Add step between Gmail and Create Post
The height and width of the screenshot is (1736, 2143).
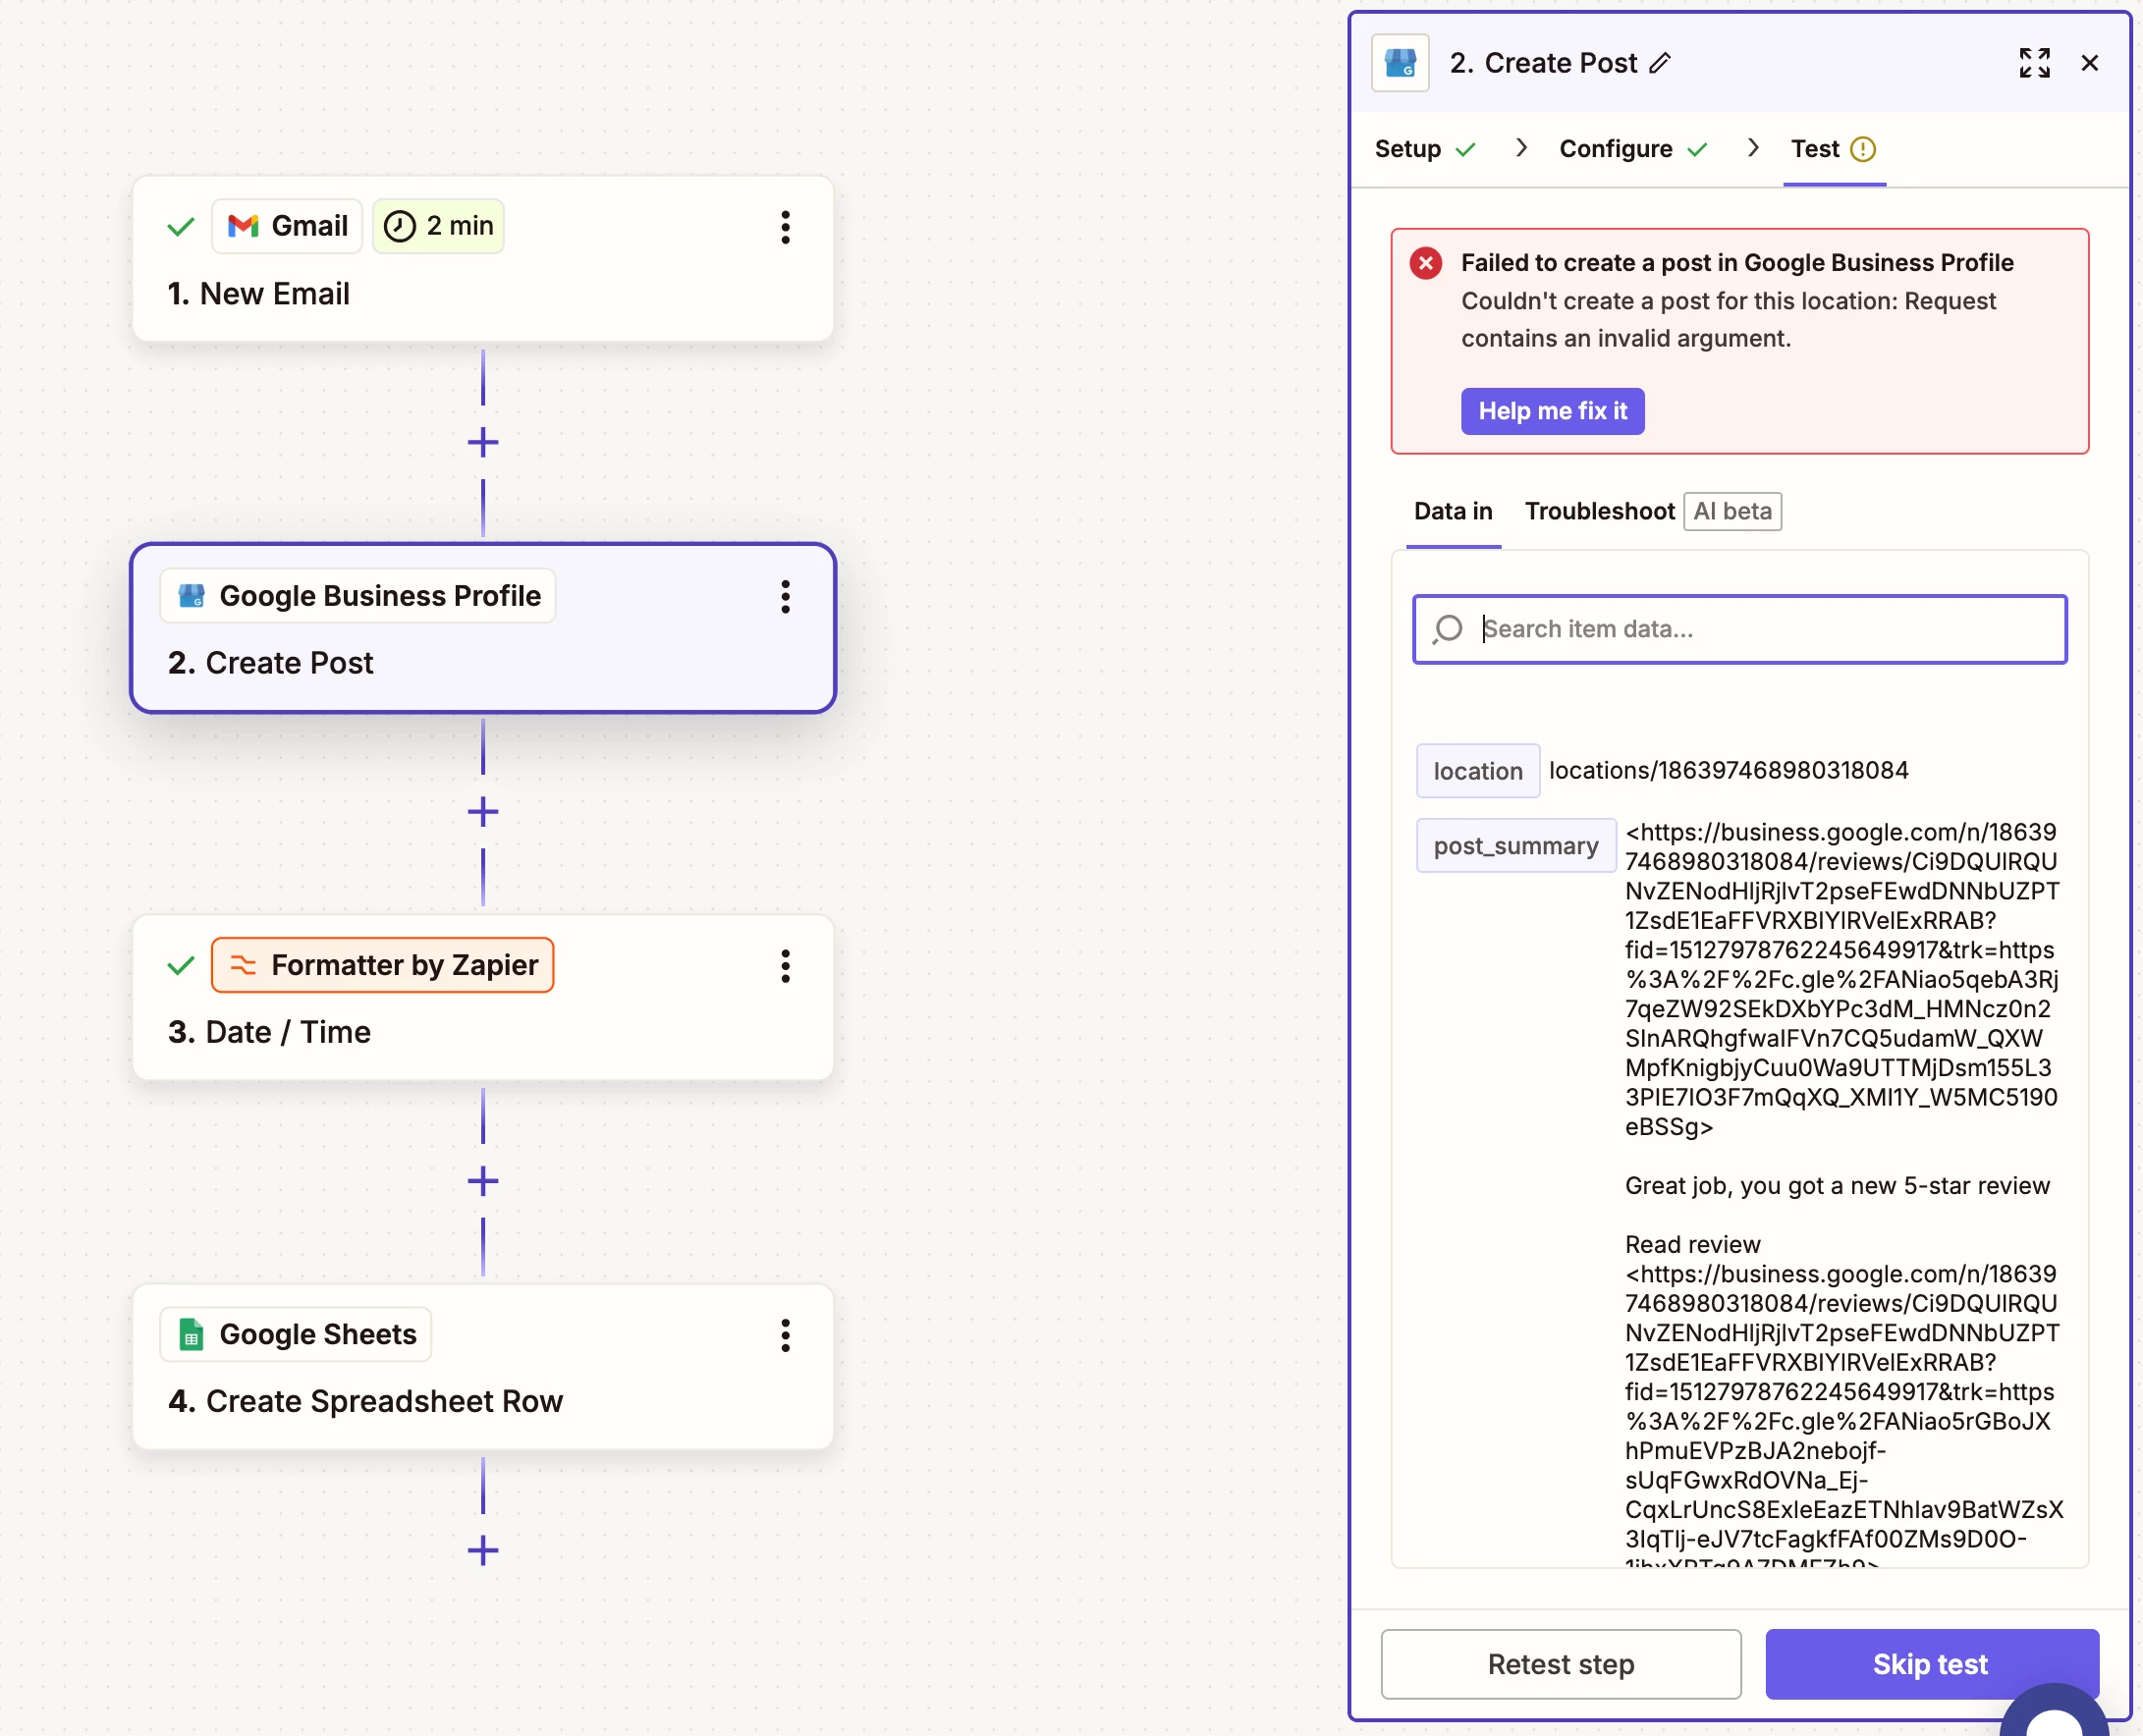pyautogui.click(x=483, y=442)
